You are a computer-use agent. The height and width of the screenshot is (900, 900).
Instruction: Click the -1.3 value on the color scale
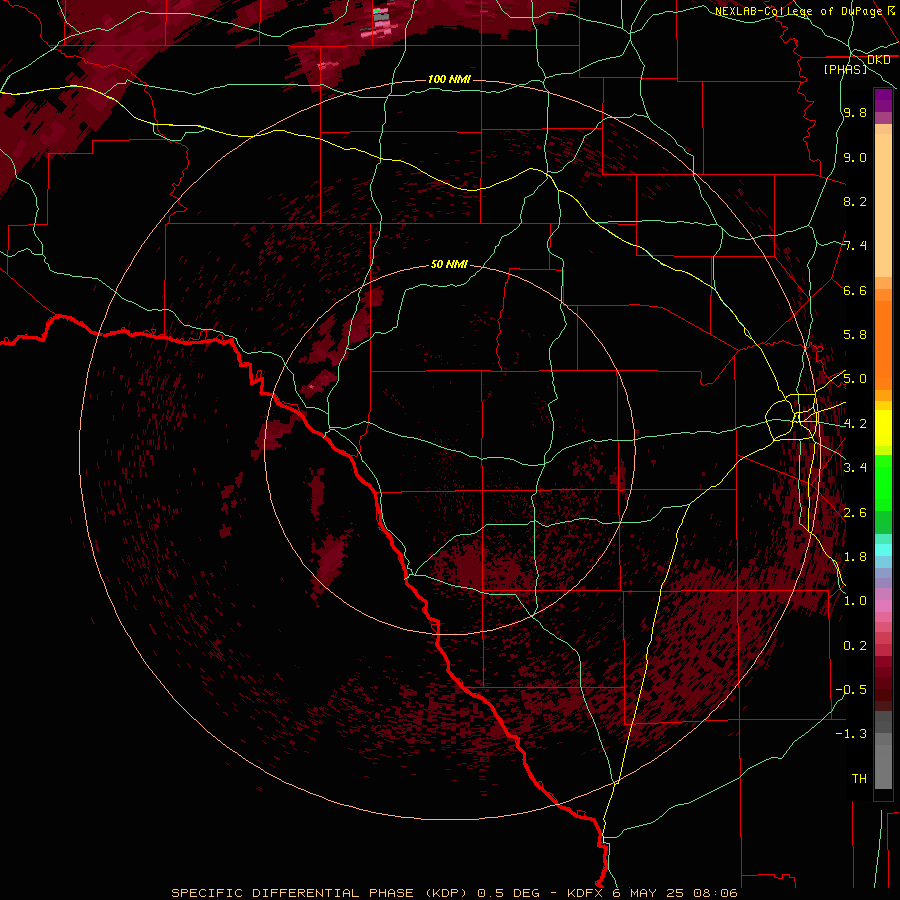pos(851,734)
